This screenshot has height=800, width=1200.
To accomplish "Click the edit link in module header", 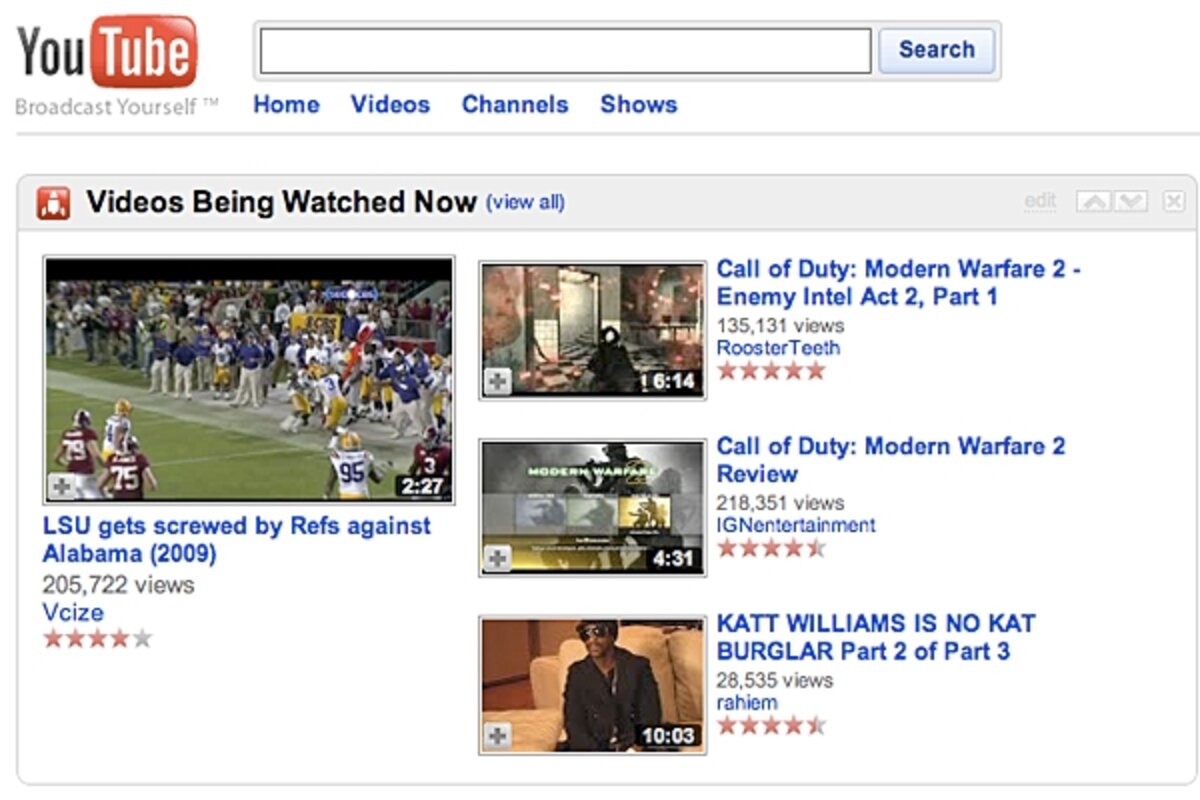I will [1040, 202].
